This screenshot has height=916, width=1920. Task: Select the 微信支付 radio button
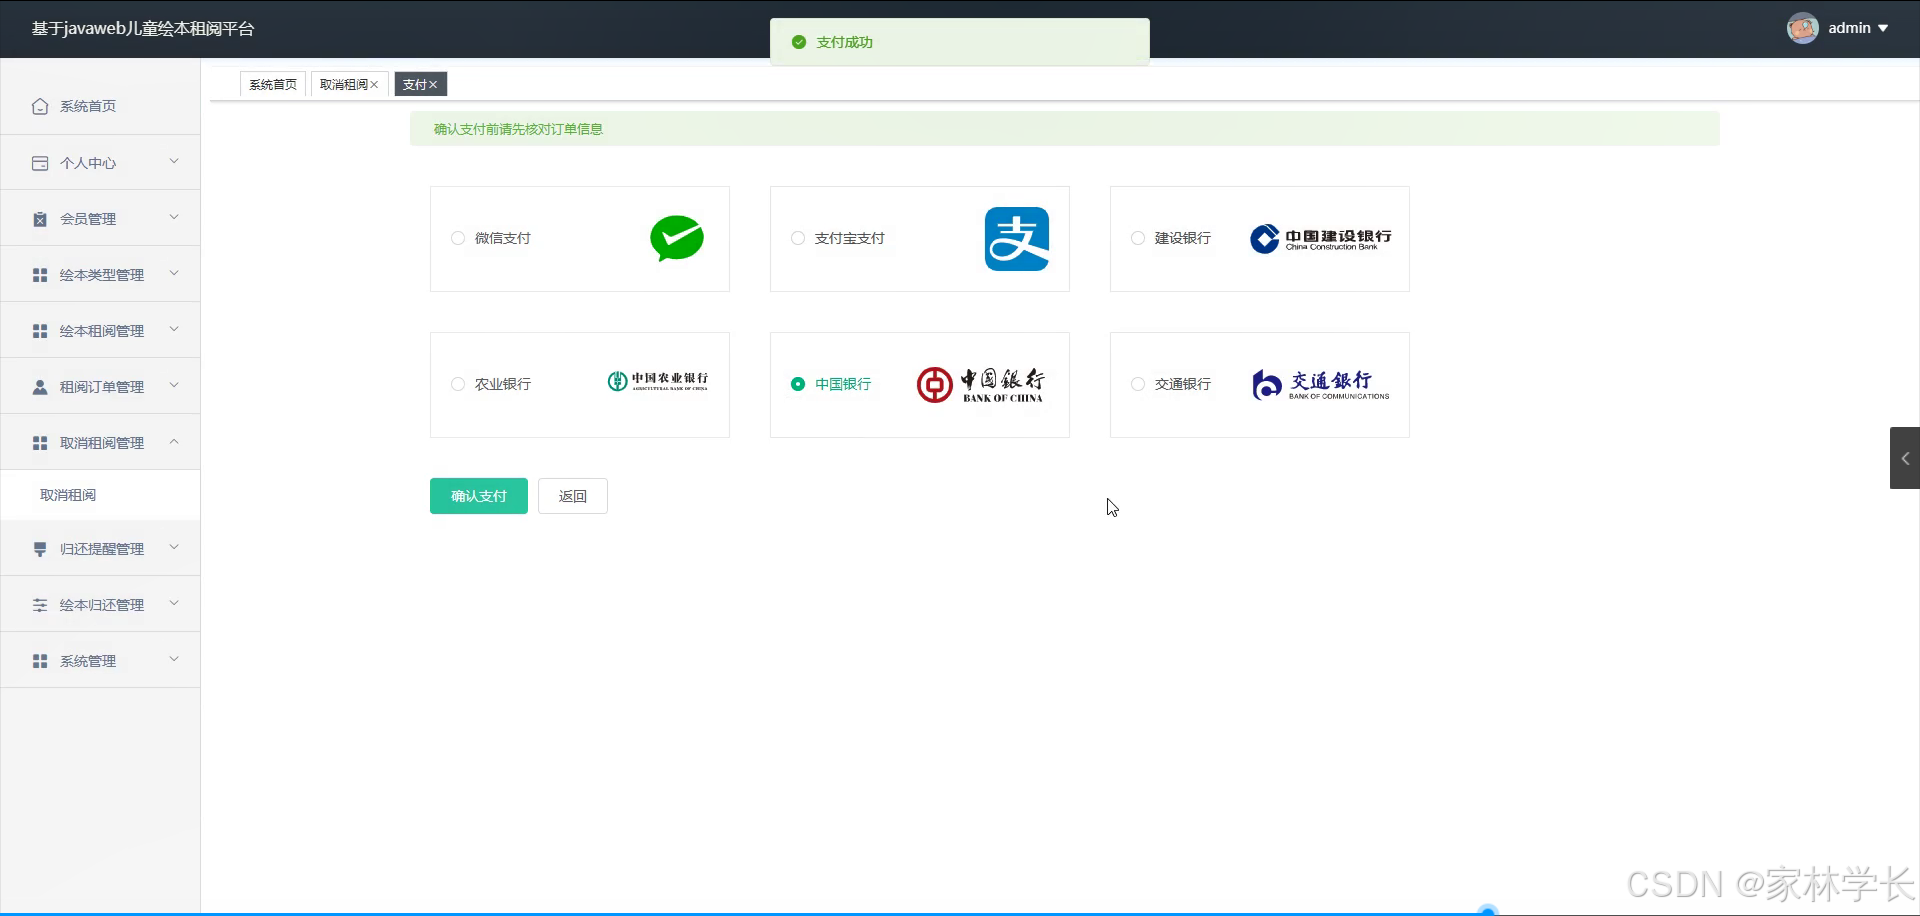tap(458, 238)
